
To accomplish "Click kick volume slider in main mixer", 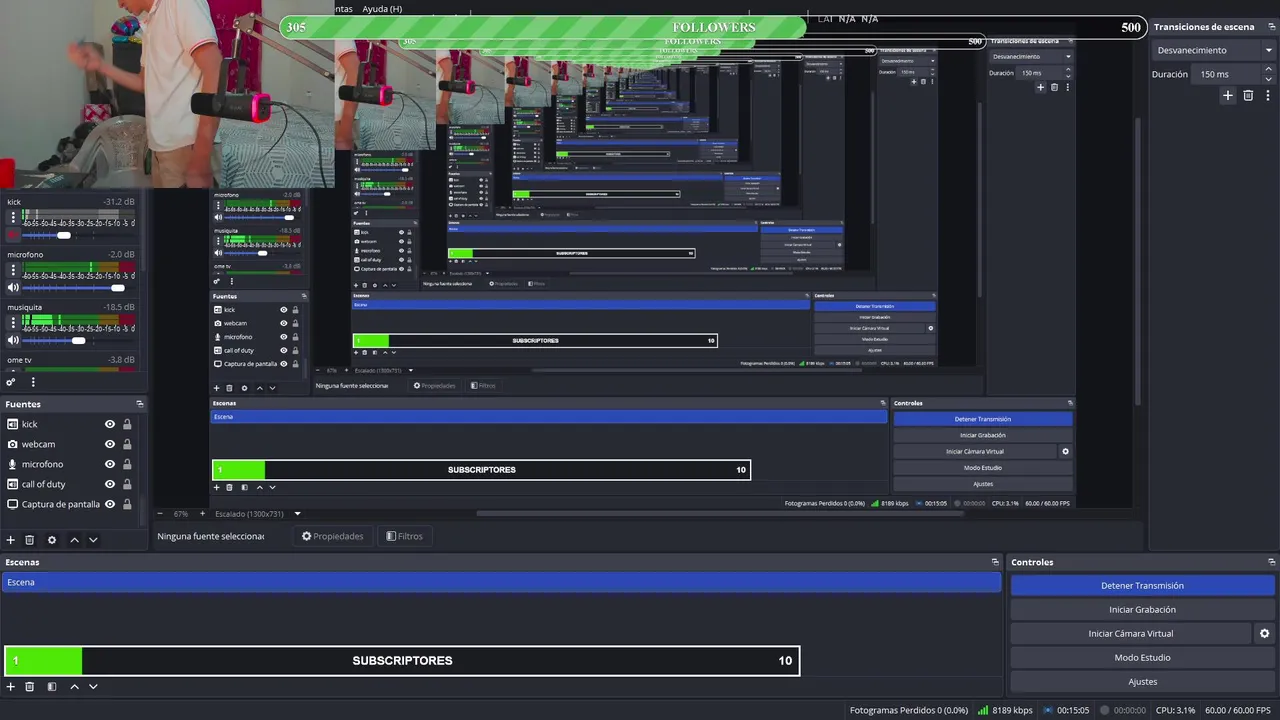I will point(78,235).
